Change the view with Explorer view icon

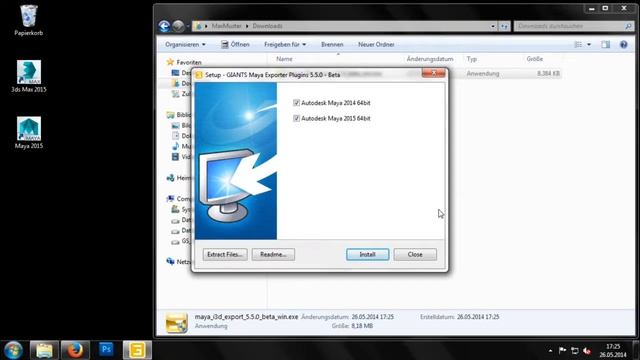point(578,44)
